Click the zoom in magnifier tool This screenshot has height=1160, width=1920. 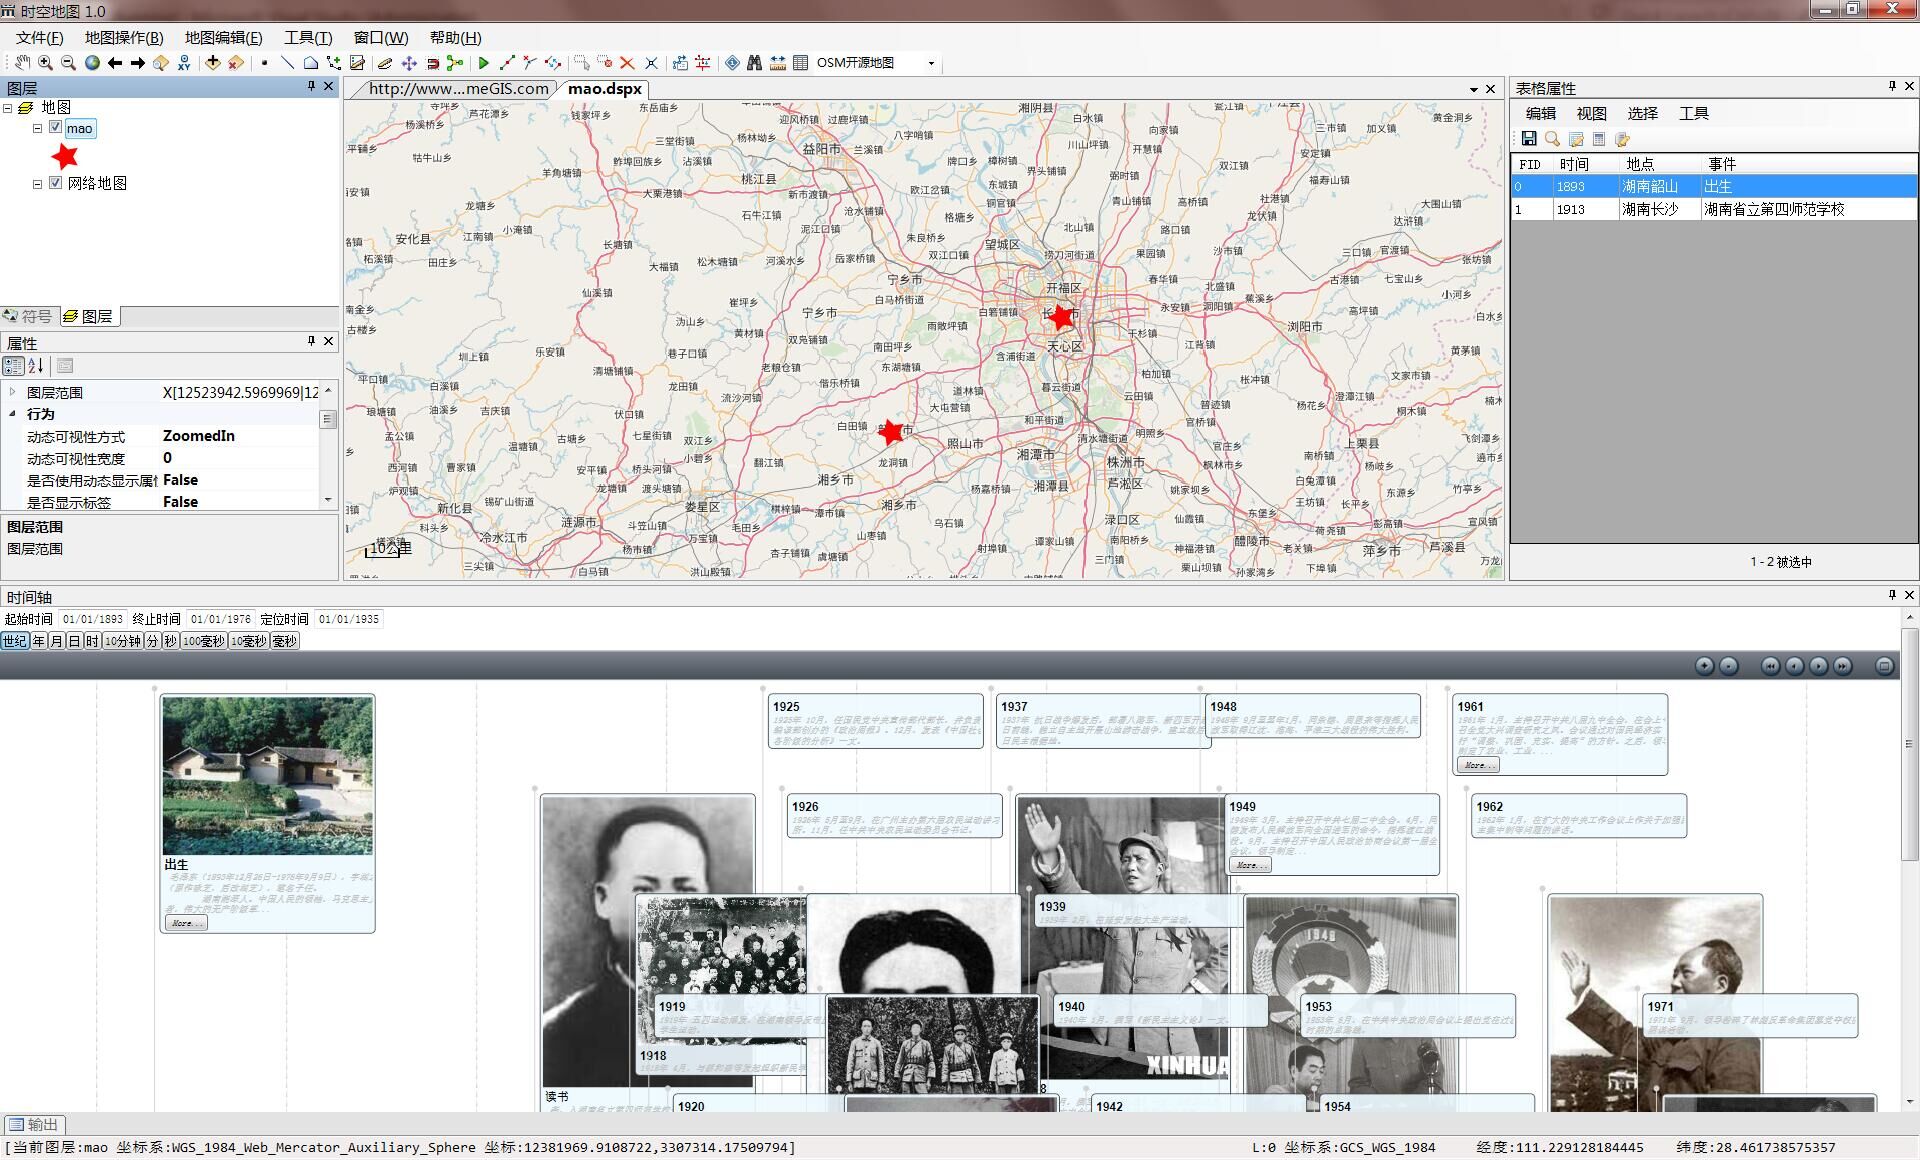click(x=45, y=63)
